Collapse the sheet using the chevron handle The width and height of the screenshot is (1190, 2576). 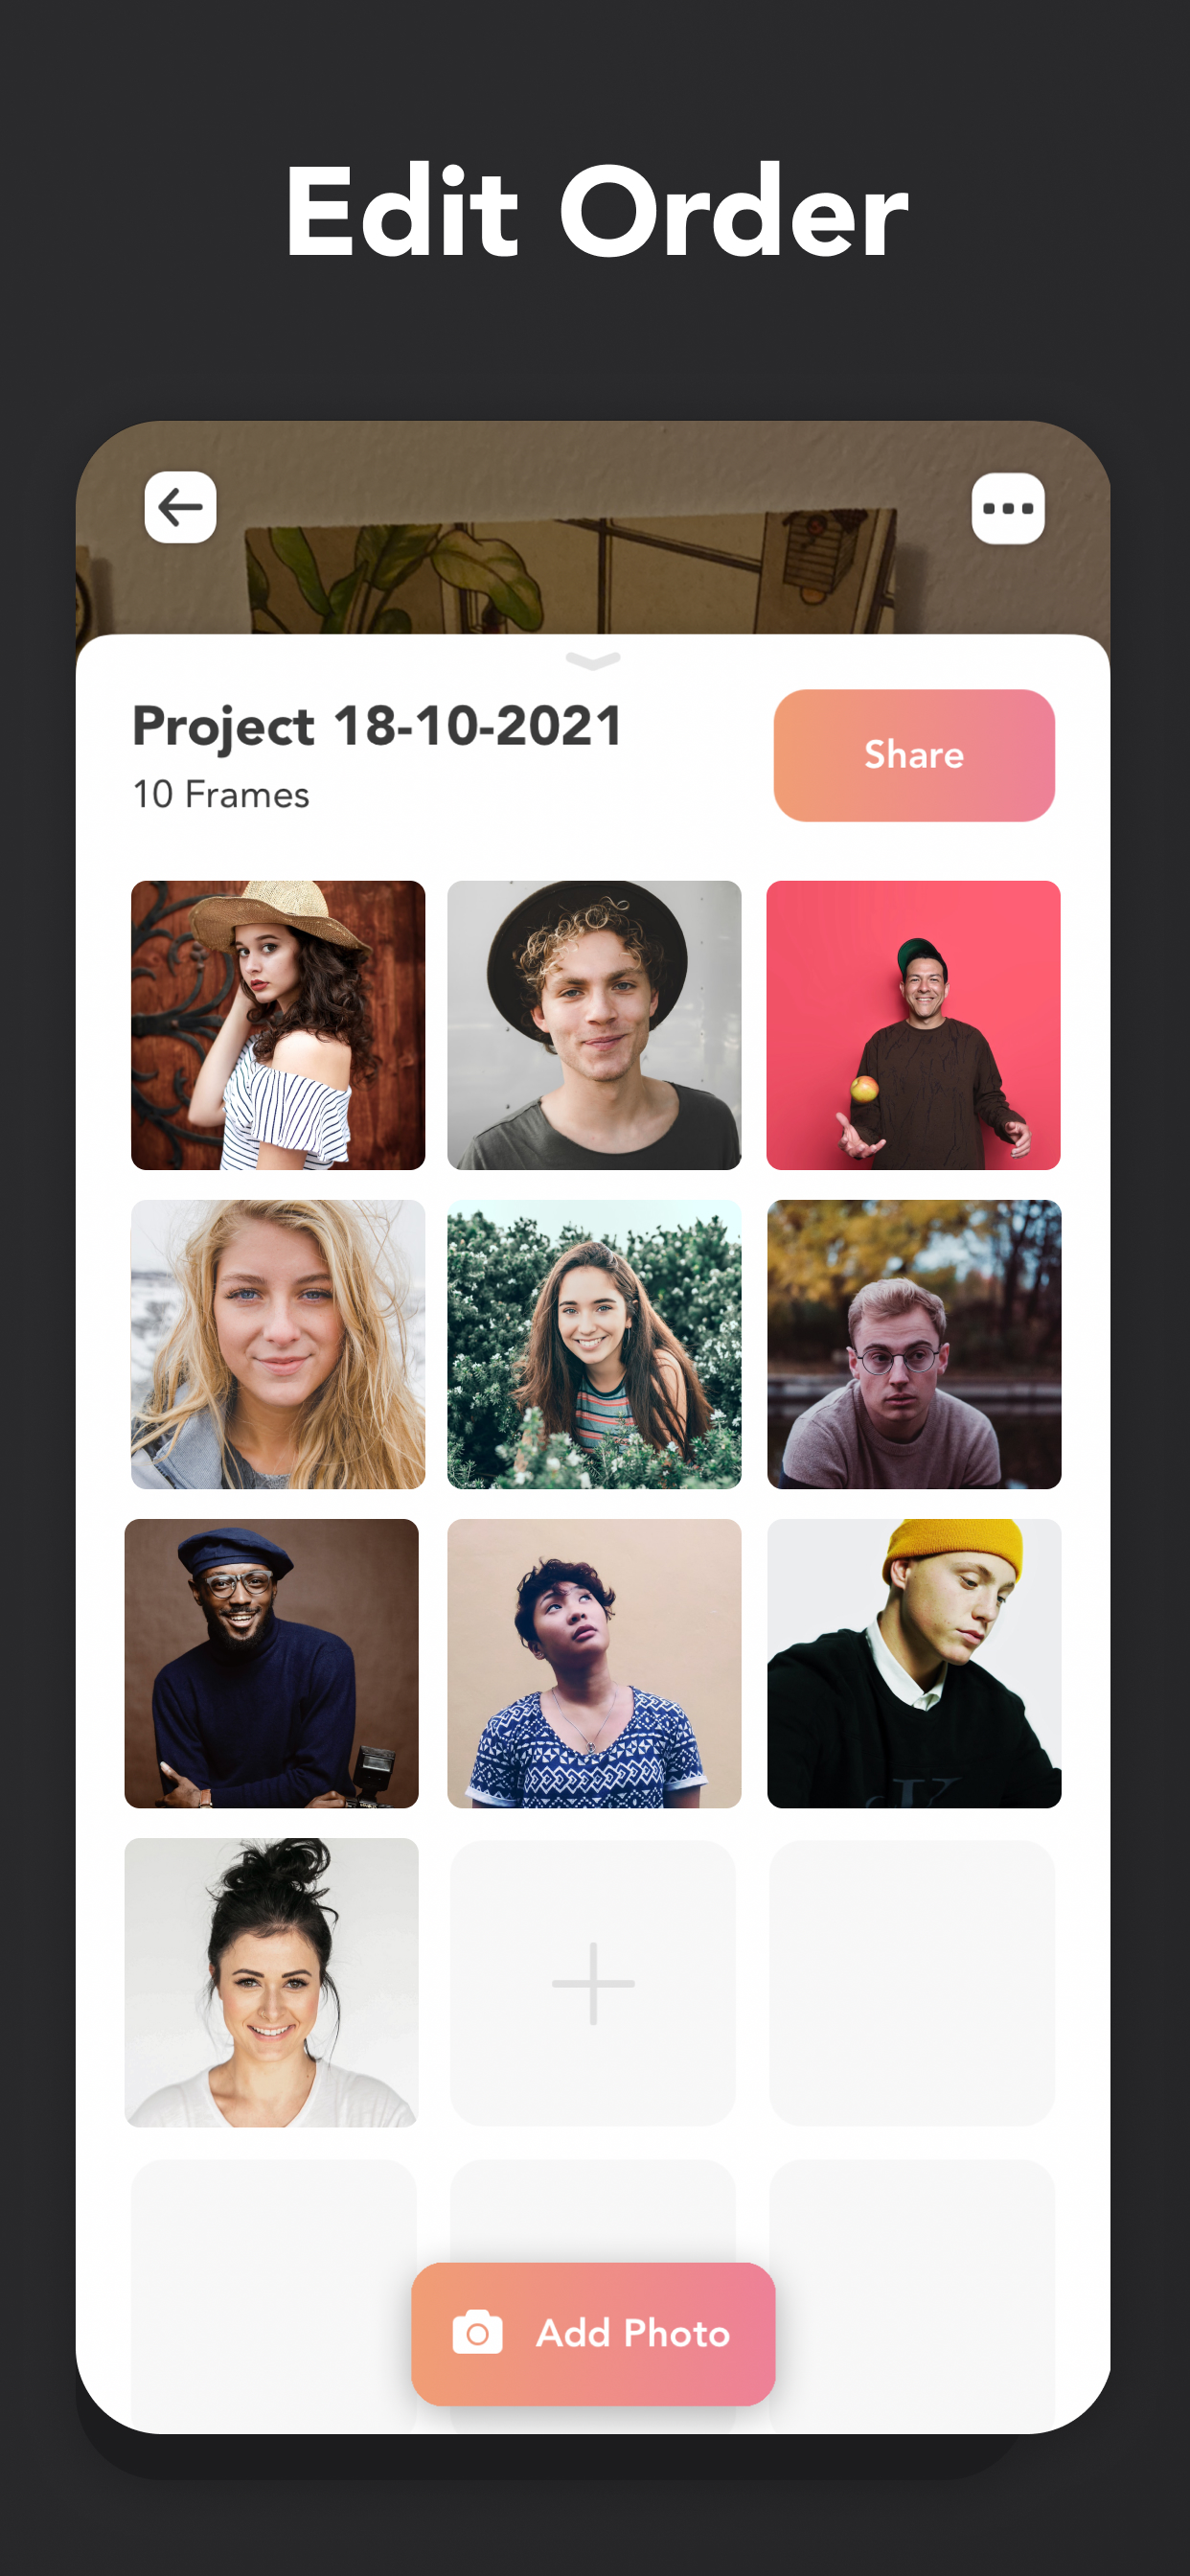click(593, 660)
